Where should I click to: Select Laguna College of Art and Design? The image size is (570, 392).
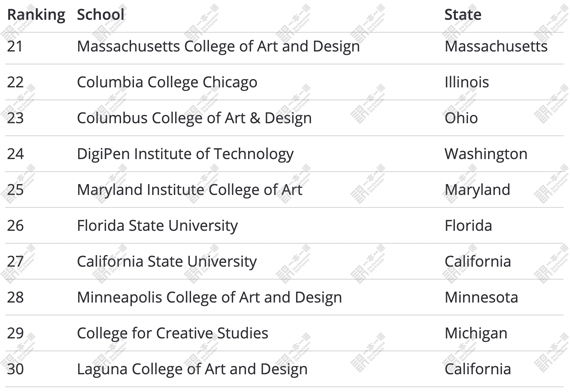pyautogui.click(x=192, y=369)
